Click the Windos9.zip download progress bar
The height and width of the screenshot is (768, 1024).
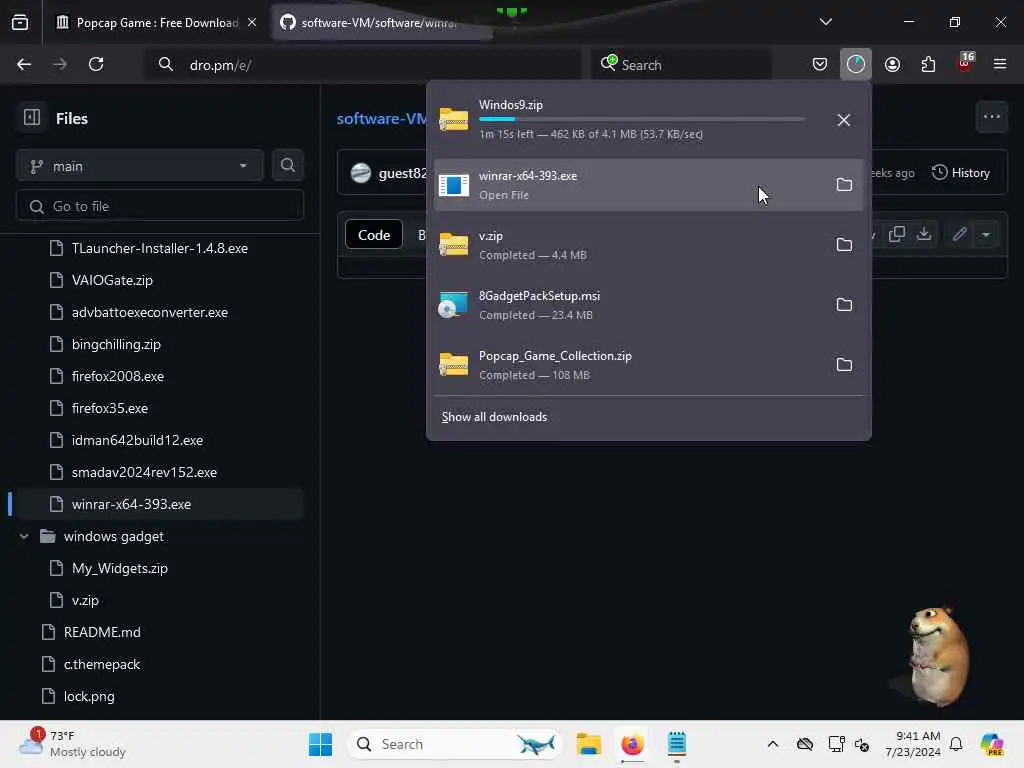click(x=642, y=119)
